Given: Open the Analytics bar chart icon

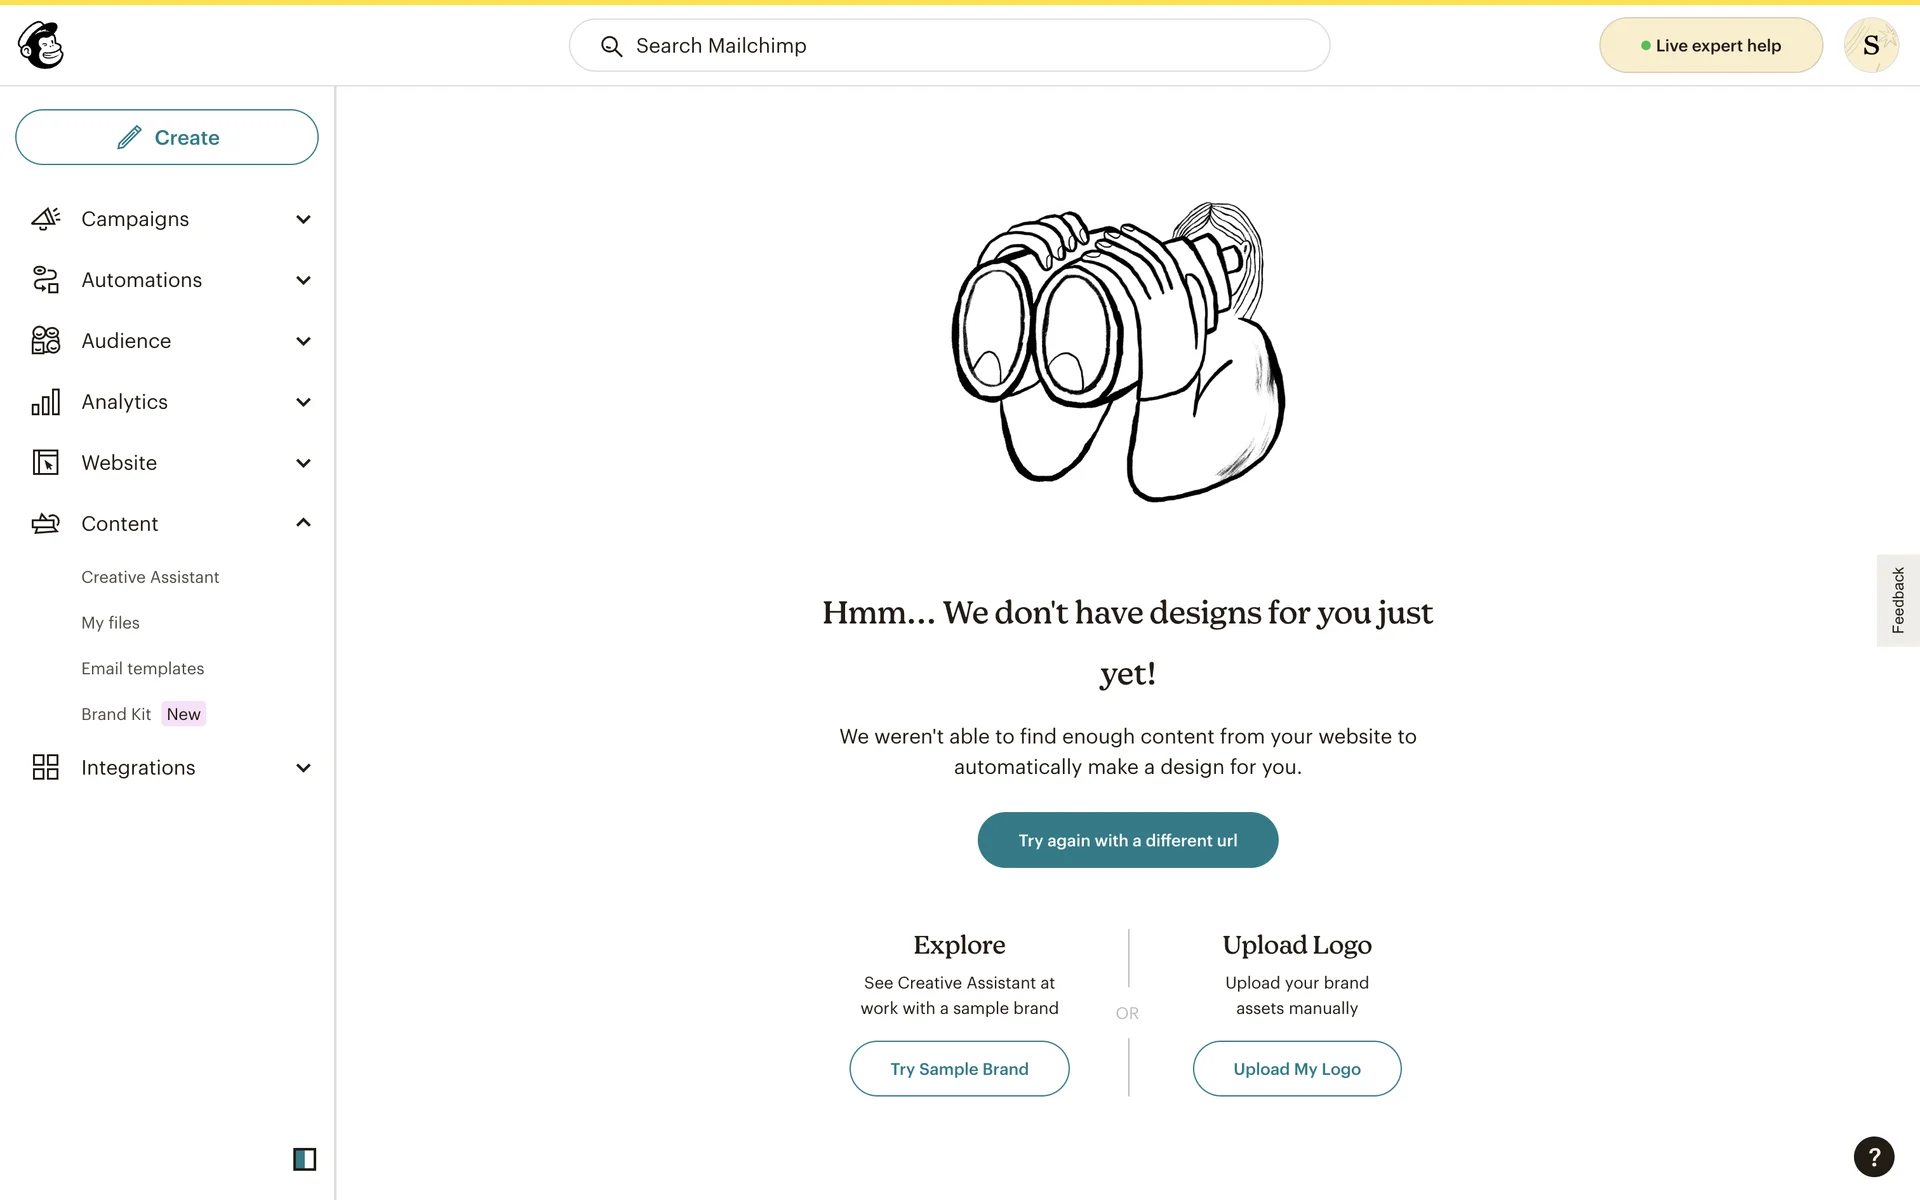Looking at the screenshot, I should click(46, 402).
